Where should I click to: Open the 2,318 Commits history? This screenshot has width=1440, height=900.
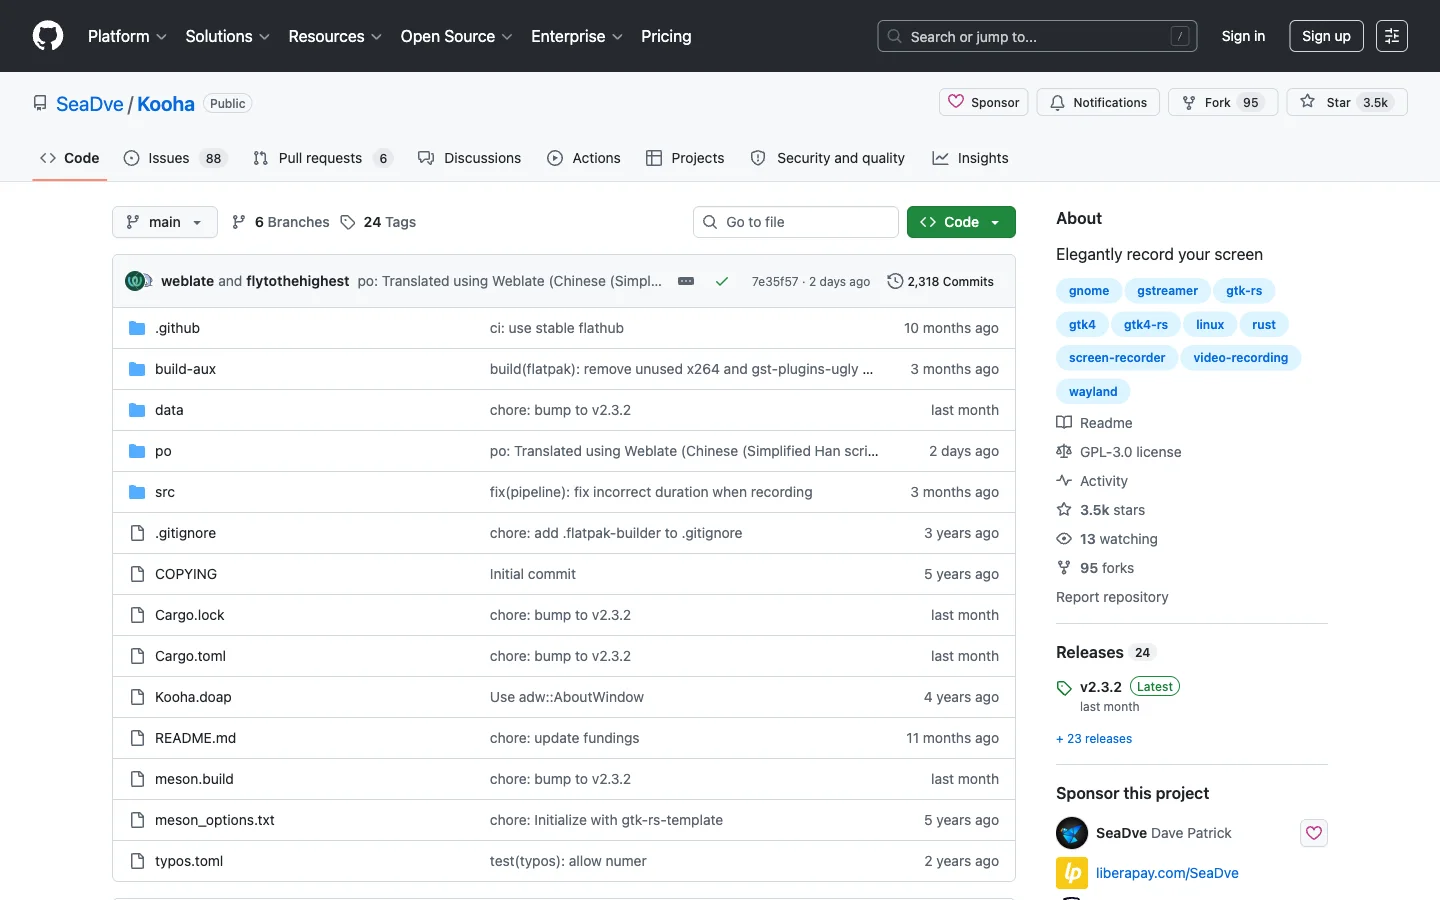pyautogui.click(x=941, y=281)
